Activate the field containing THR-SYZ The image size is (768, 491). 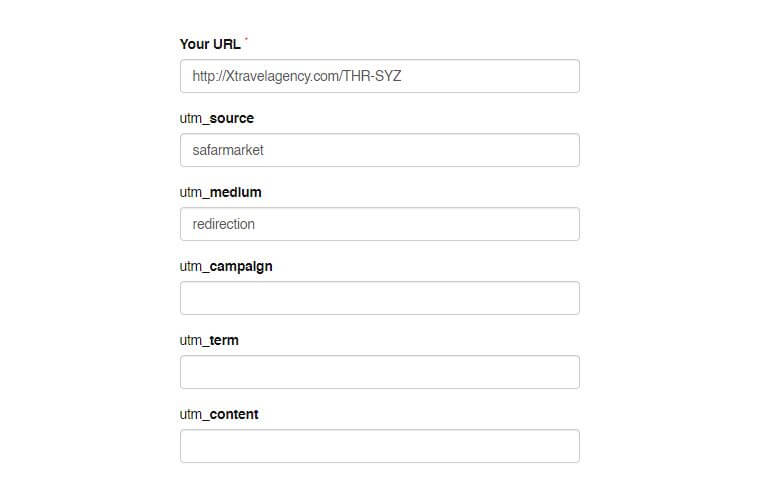(x=379, y=76)
